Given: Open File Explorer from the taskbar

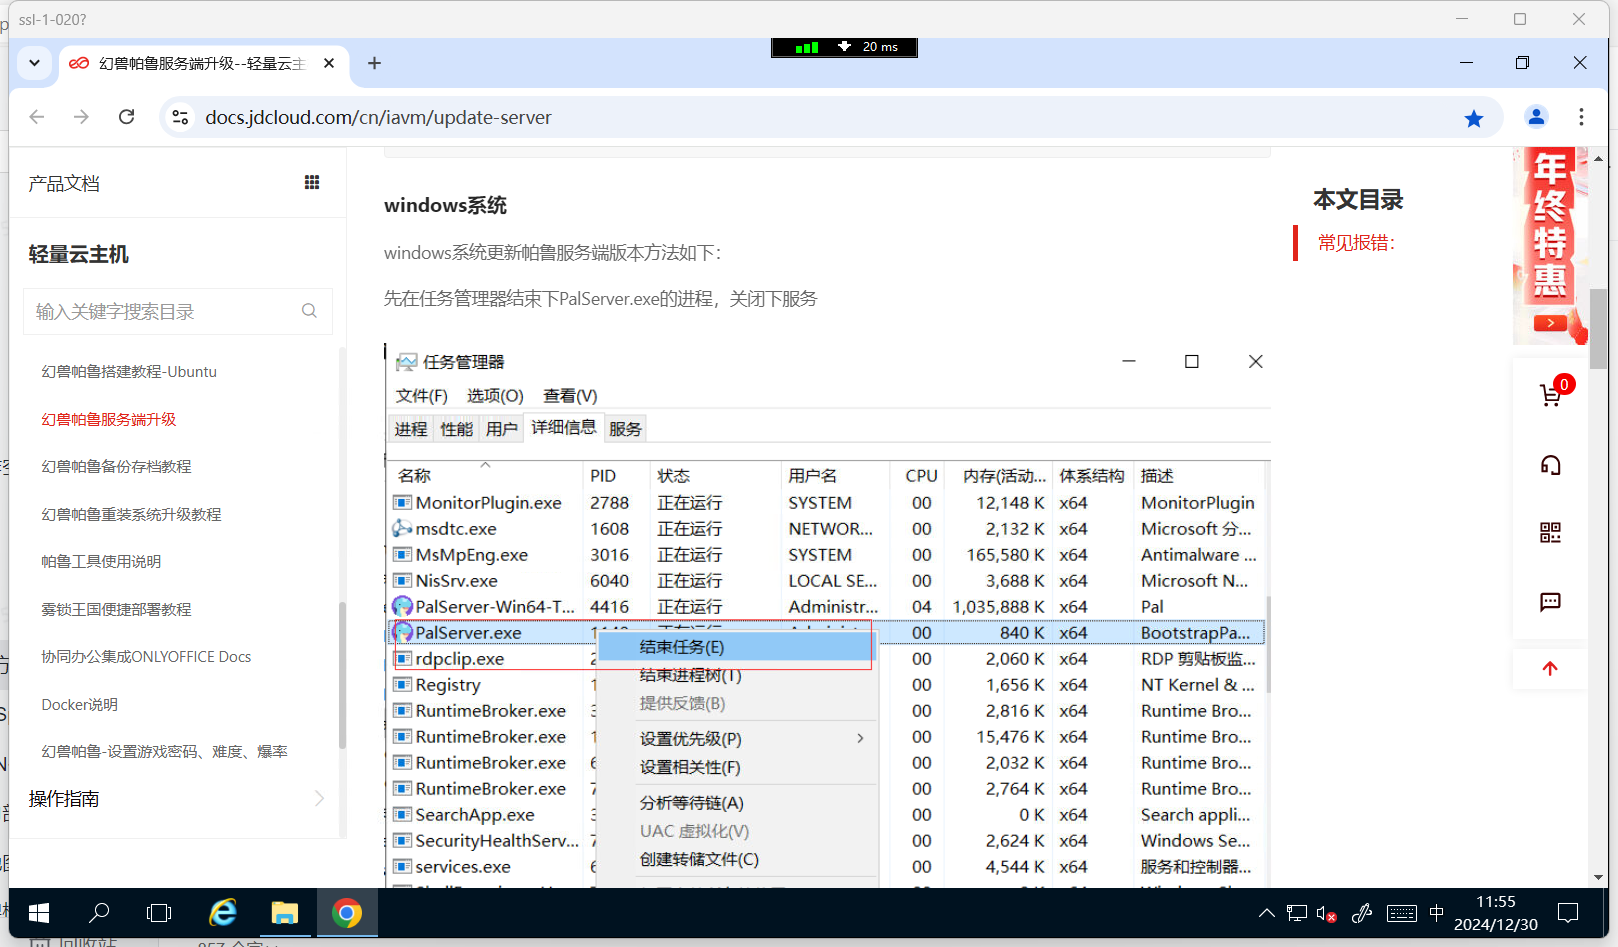Looking at the screenshot, I should tap(285, 913).
